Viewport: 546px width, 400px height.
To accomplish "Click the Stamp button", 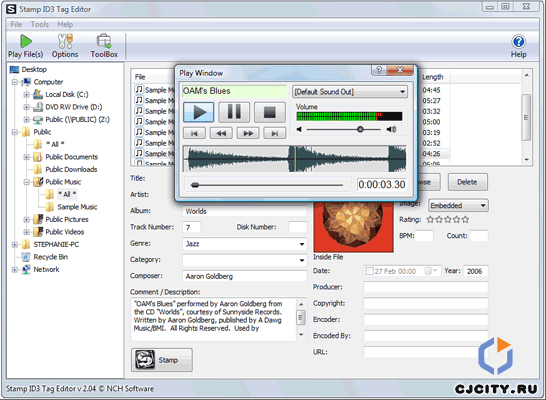I will tap(162, 360).
